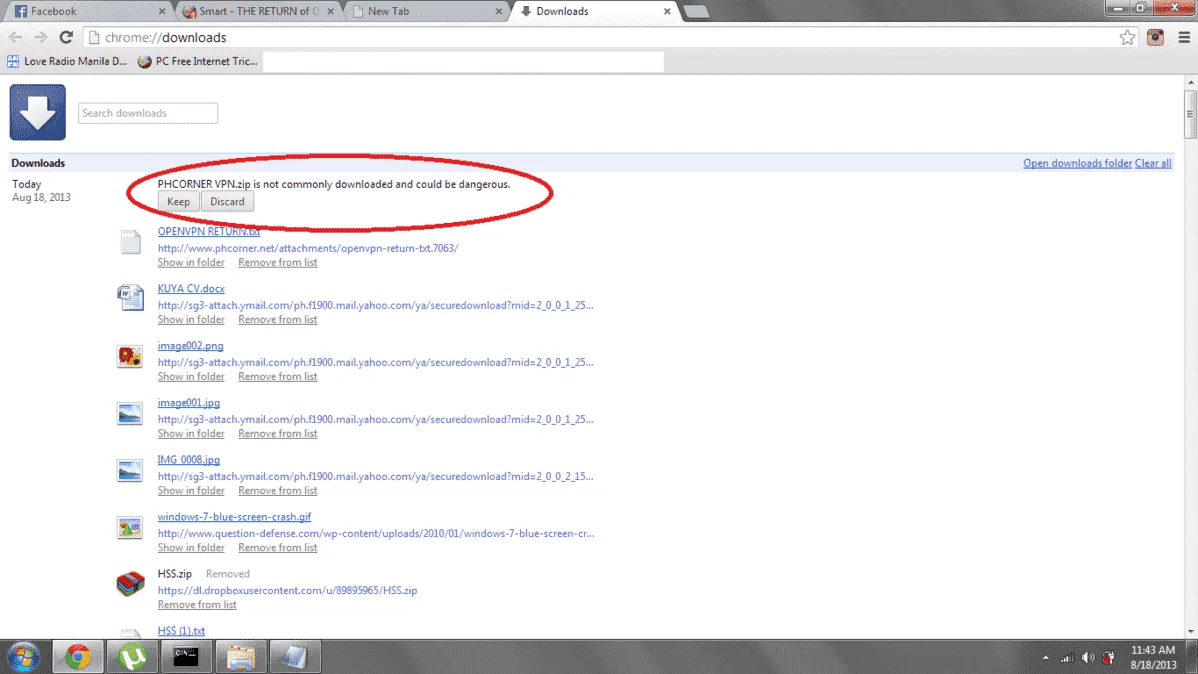Reload the current page
This screenshot has width=1198, height=674.
66,37
